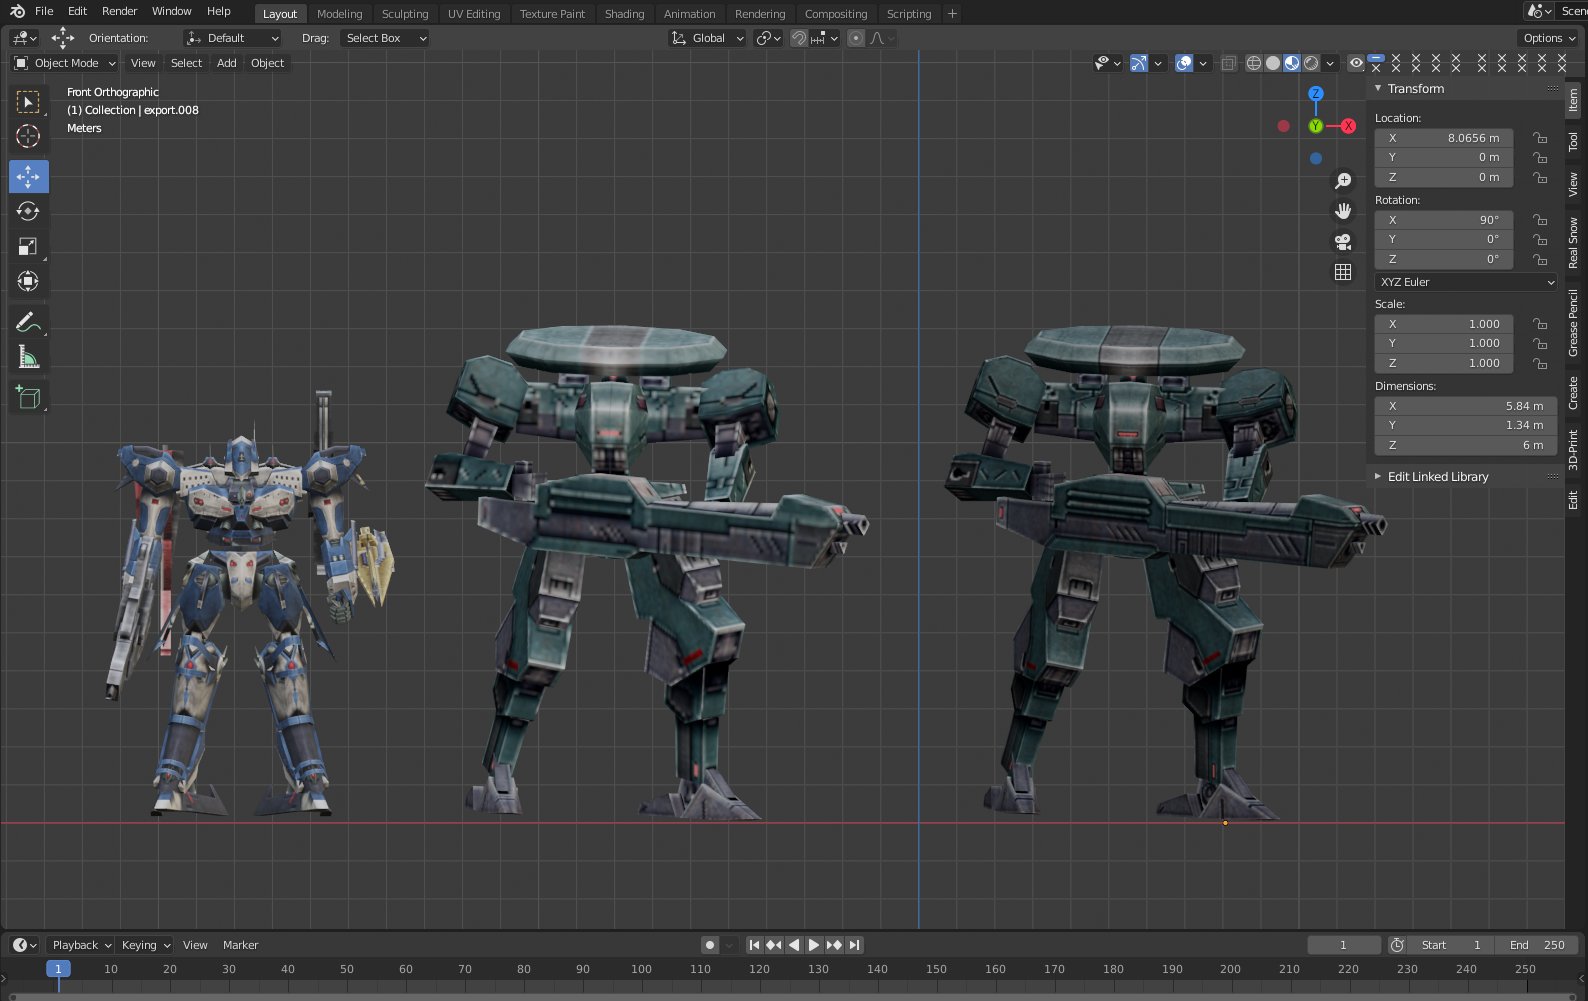This screenshot has width=1588, height=1001.
Task: Toggle proportional editing
Action: (x=856, y=38)
